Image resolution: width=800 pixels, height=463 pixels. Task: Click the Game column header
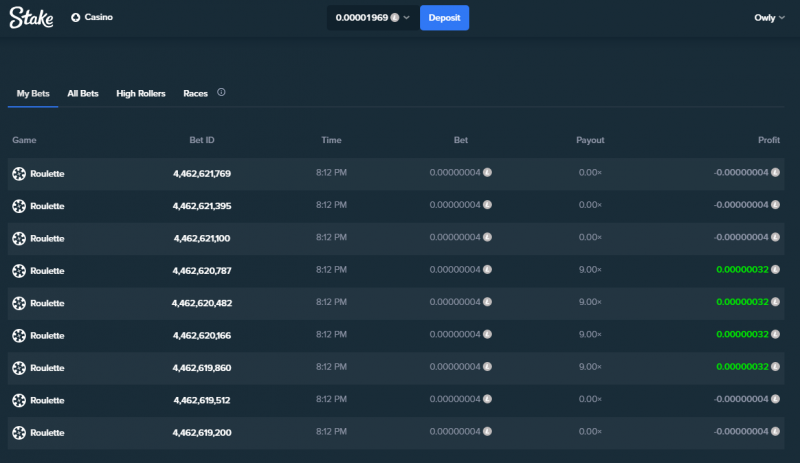pyautogui.click(x=24, y=140)
